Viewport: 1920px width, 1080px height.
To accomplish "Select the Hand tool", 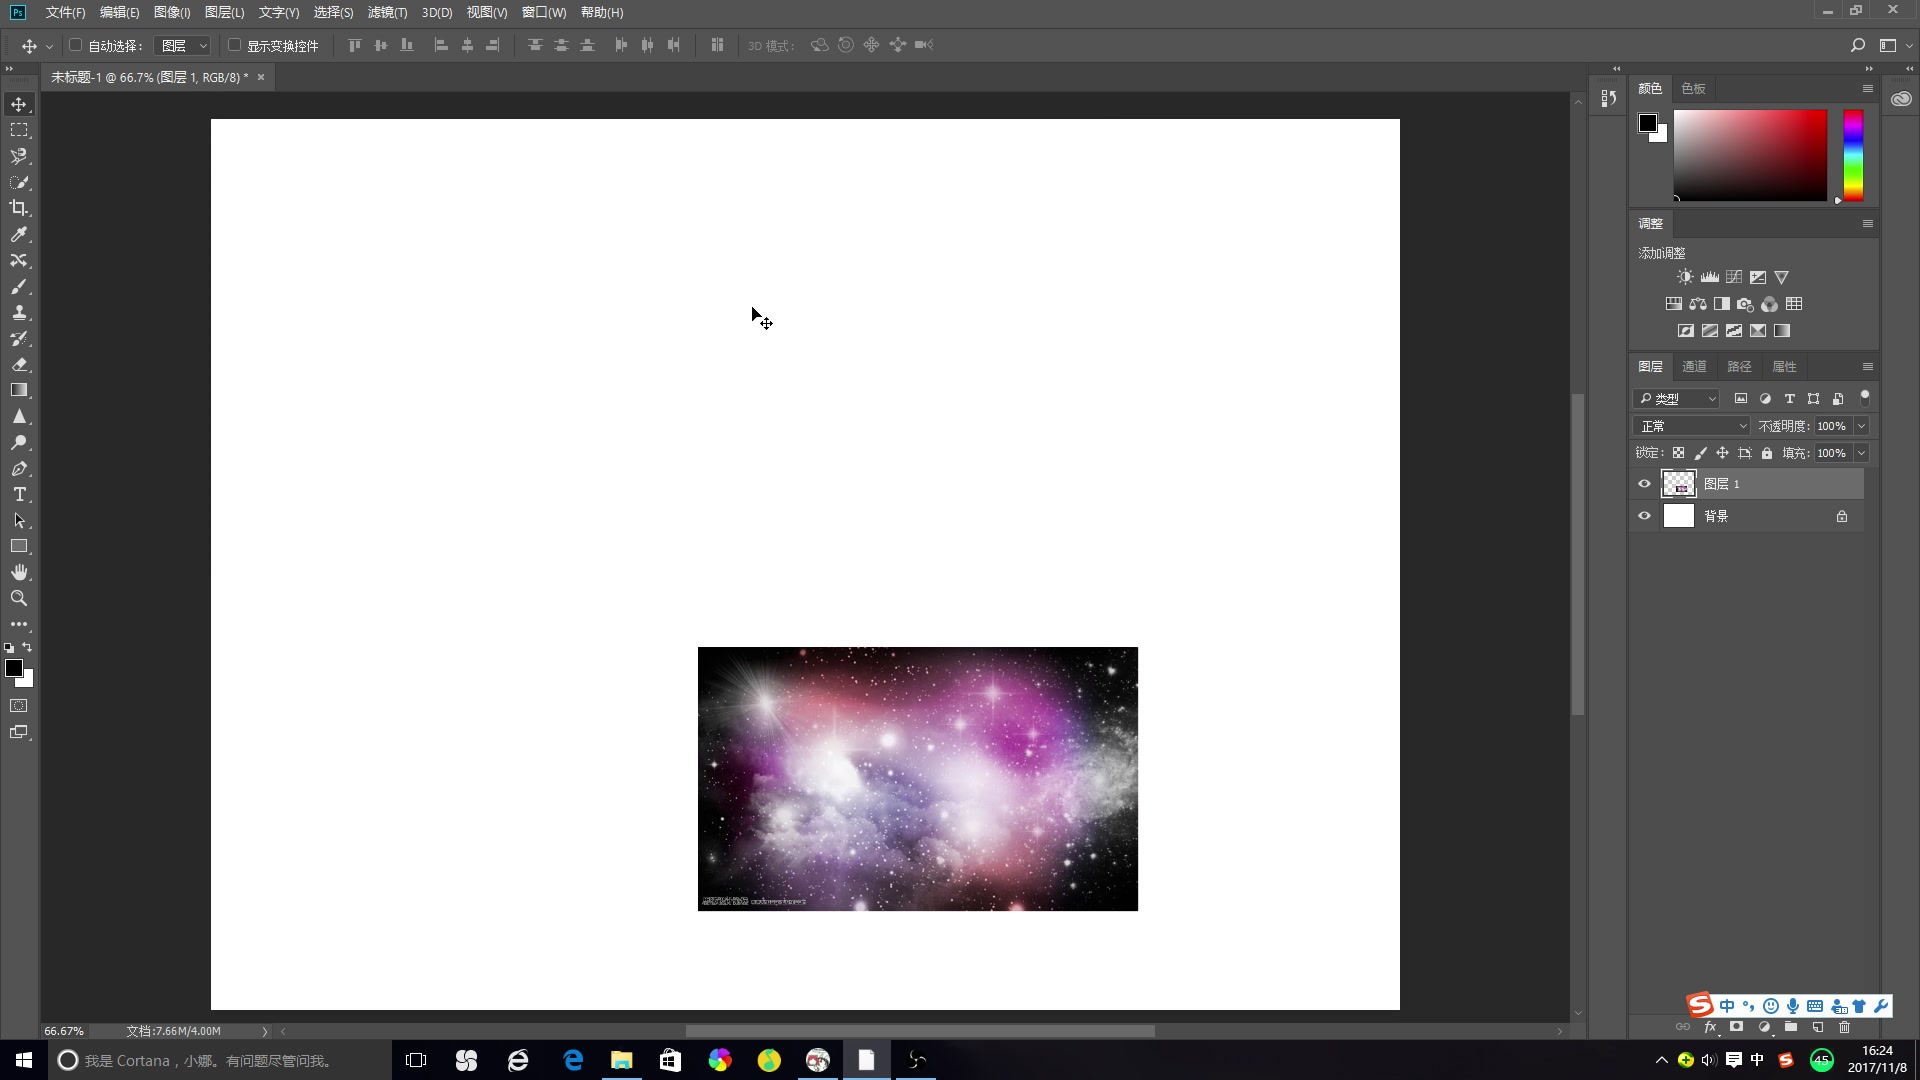I will pos(19,572).
